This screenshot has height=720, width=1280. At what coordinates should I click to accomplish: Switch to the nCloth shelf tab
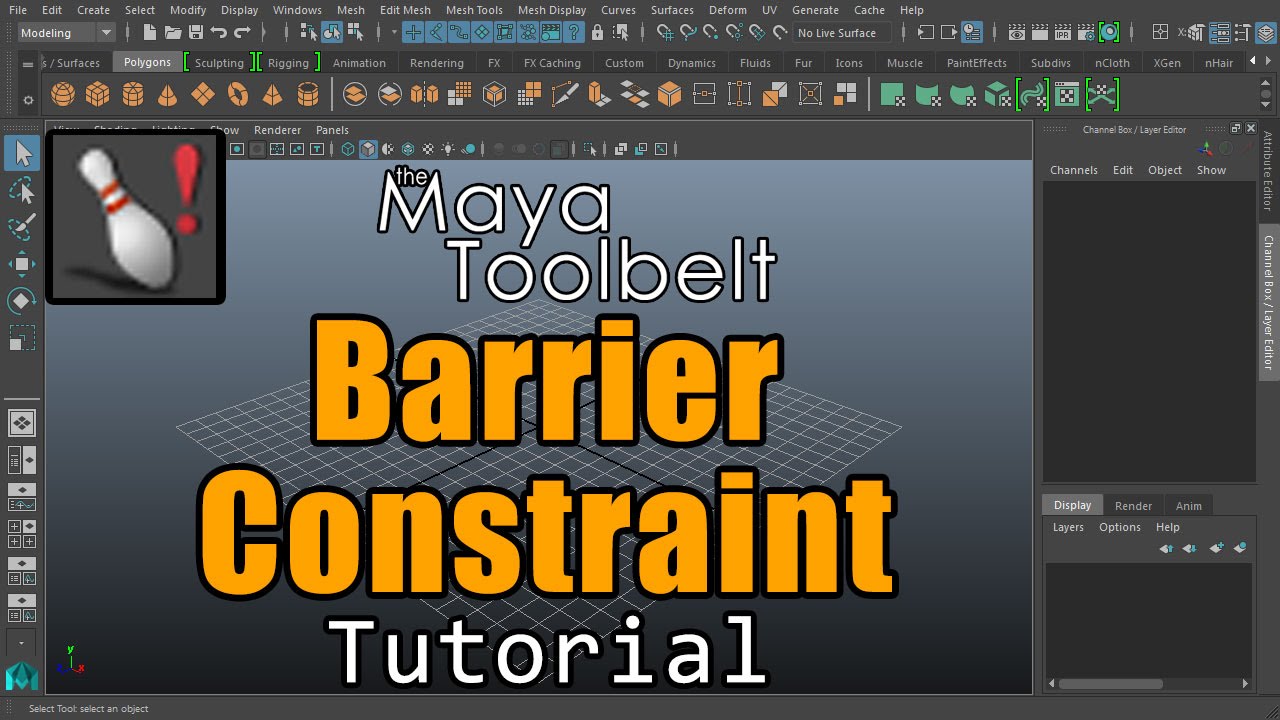tap(1112, 62)
